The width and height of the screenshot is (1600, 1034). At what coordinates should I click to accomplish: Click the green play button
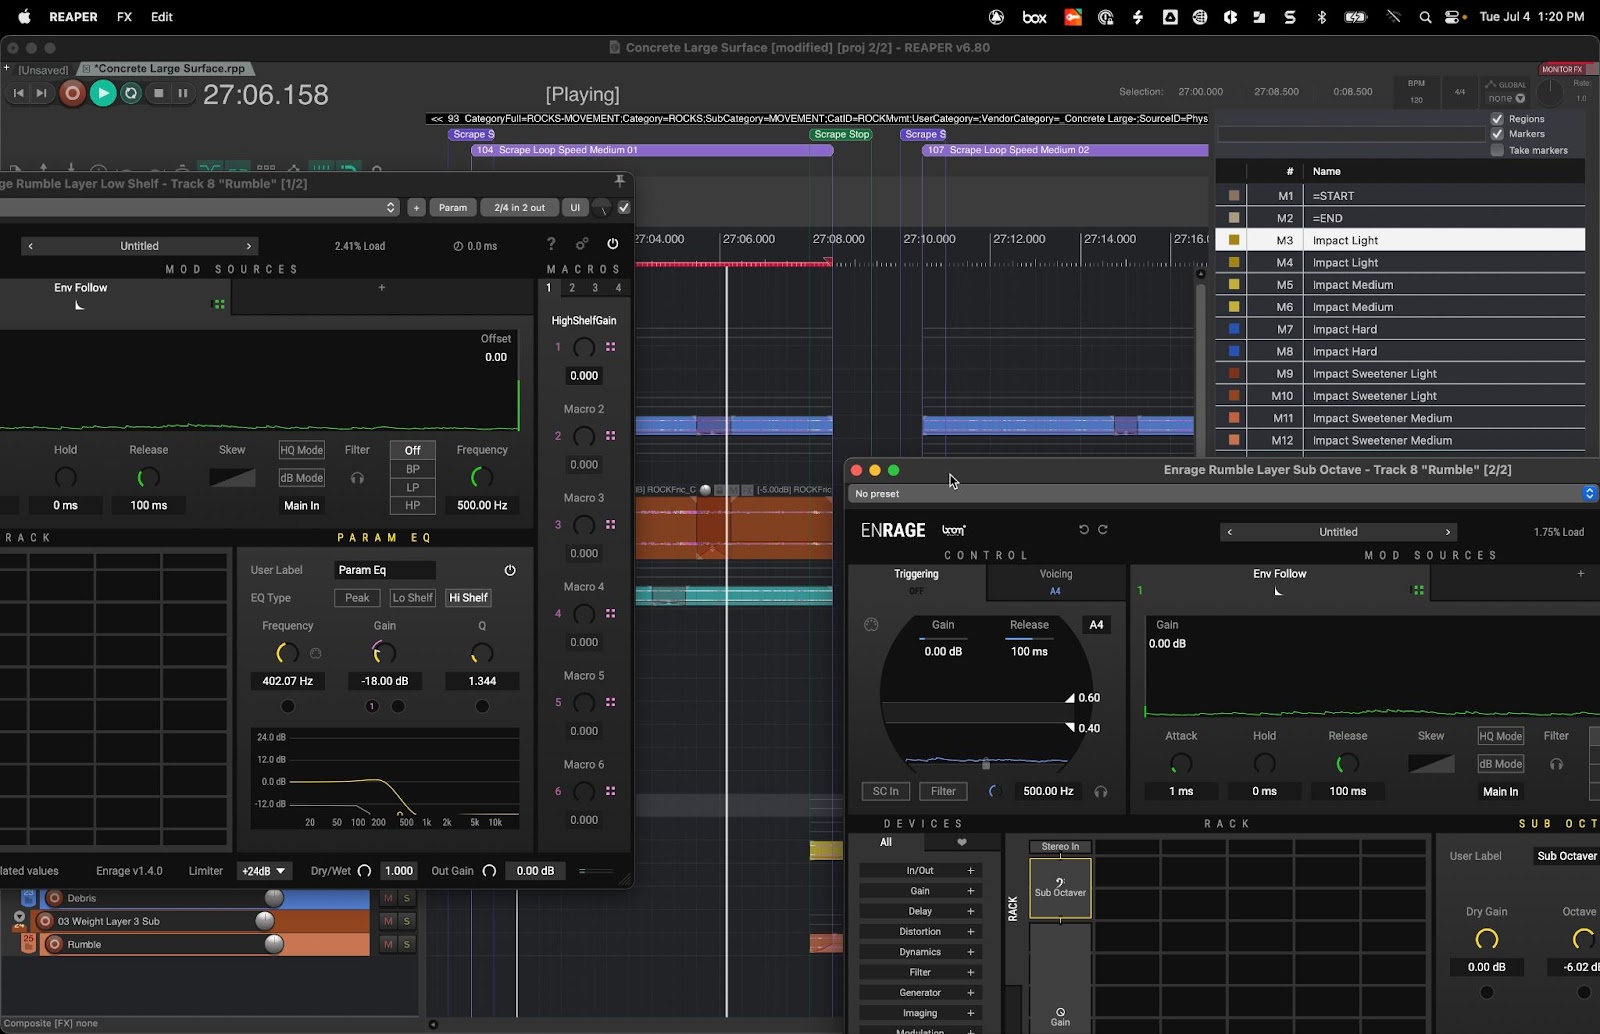pos(102,93)
